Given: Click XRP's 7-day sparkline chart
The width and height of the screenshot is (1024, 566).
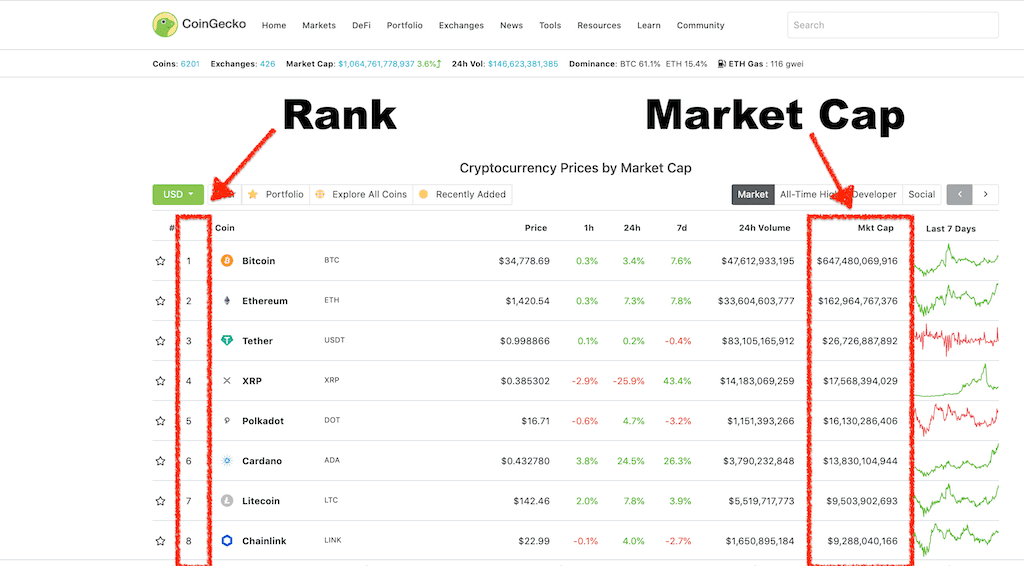Looking at the screenshot, I should coord(956,381).
